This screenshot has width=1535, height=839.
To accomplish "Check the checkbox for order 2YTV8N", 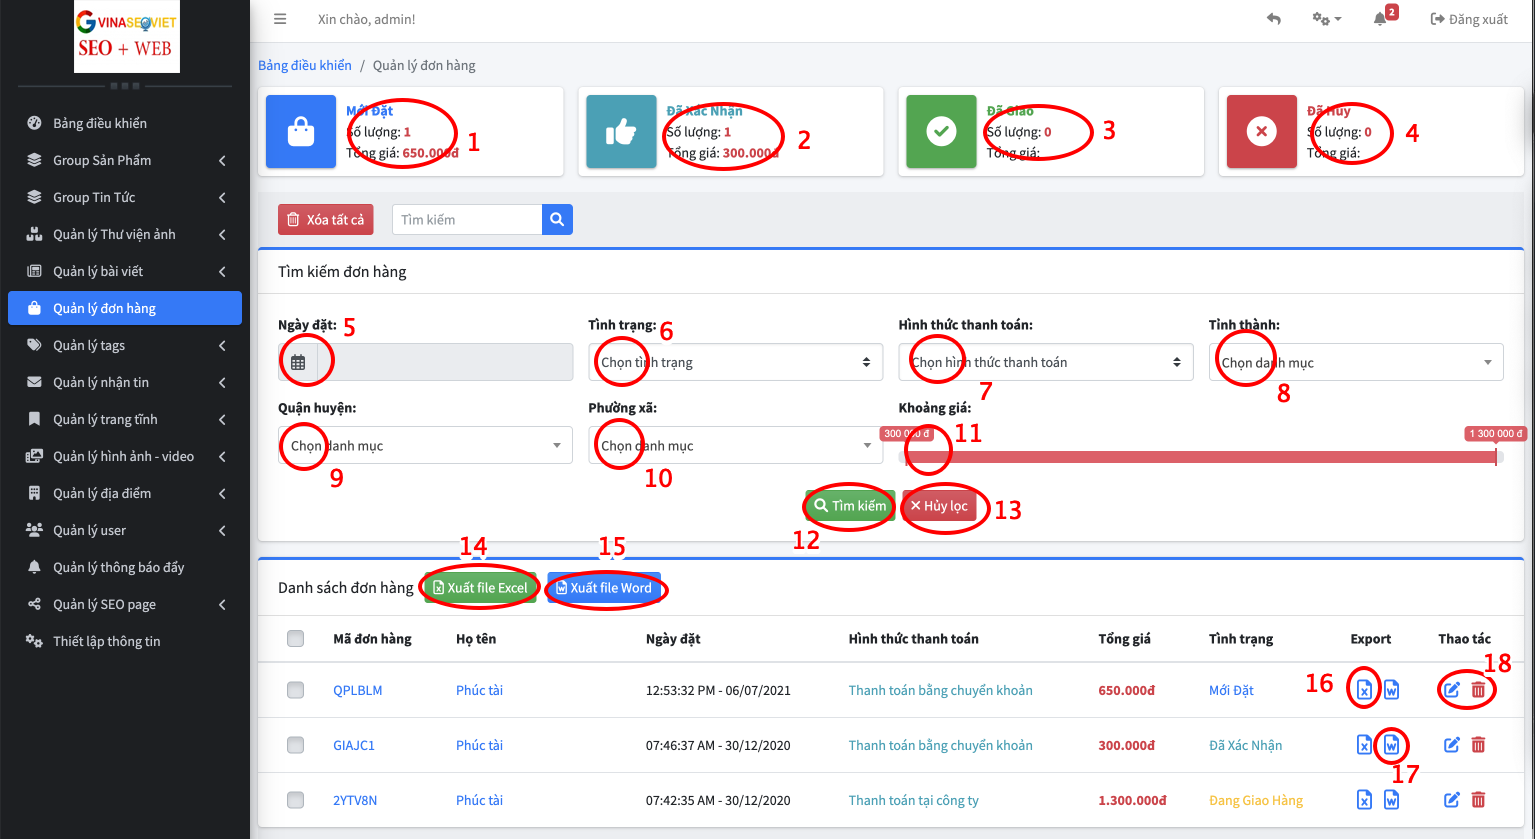I will coord(295,800).
